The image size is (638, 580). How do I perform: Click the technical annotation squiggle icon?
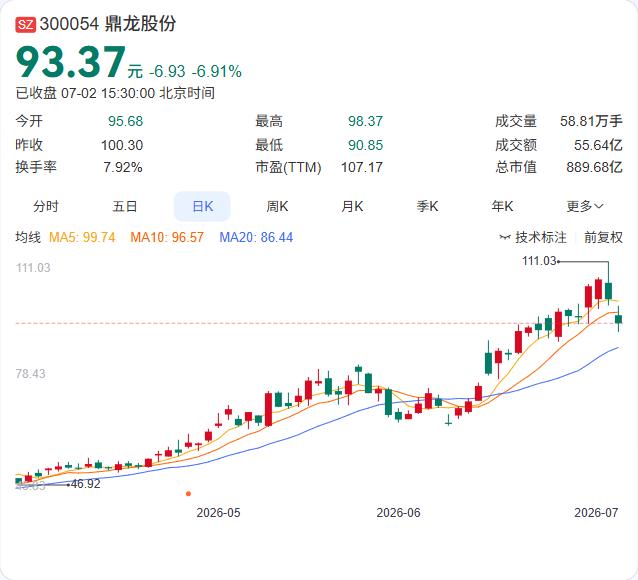pyautogui.click(x=505, y=237)
